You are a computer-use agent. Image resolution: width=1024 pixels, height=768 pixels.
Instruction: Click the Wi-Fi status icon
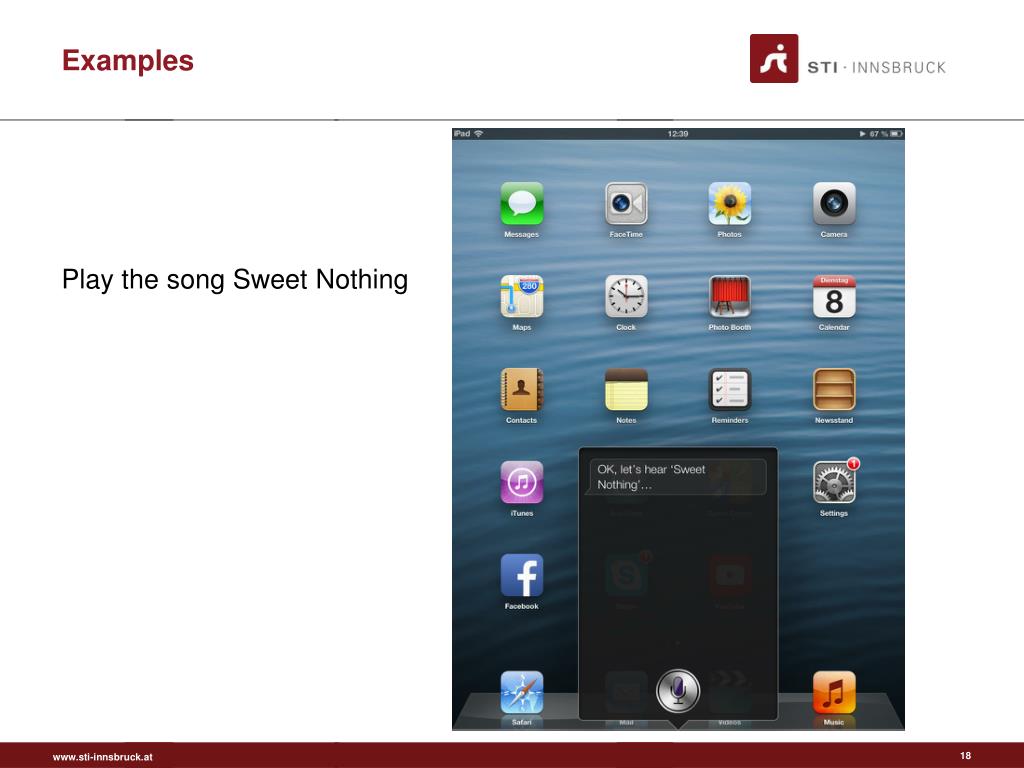(x=479, y=134)
